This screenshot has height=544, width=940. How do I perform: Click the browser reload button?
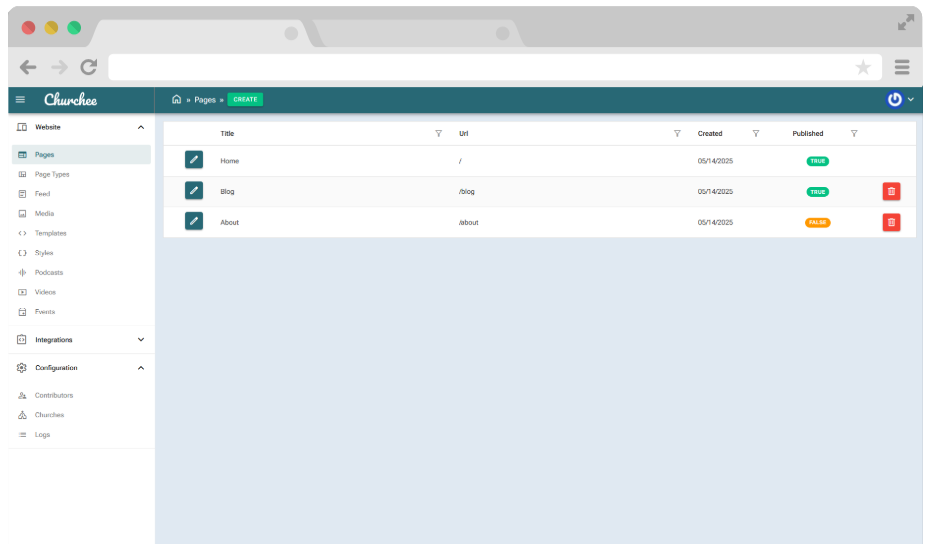click(89, 67)
